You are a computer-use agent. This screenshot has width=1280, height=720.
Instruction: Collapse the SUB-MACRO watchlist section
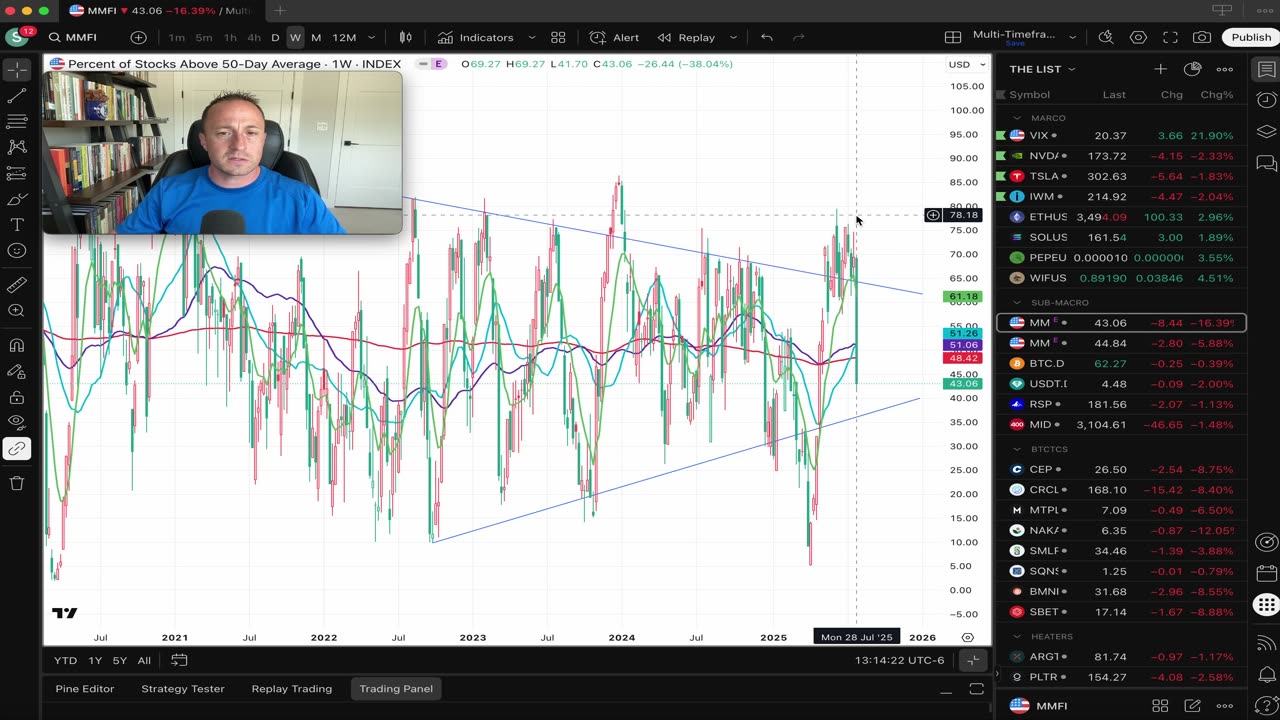[x=1017, y=302]
